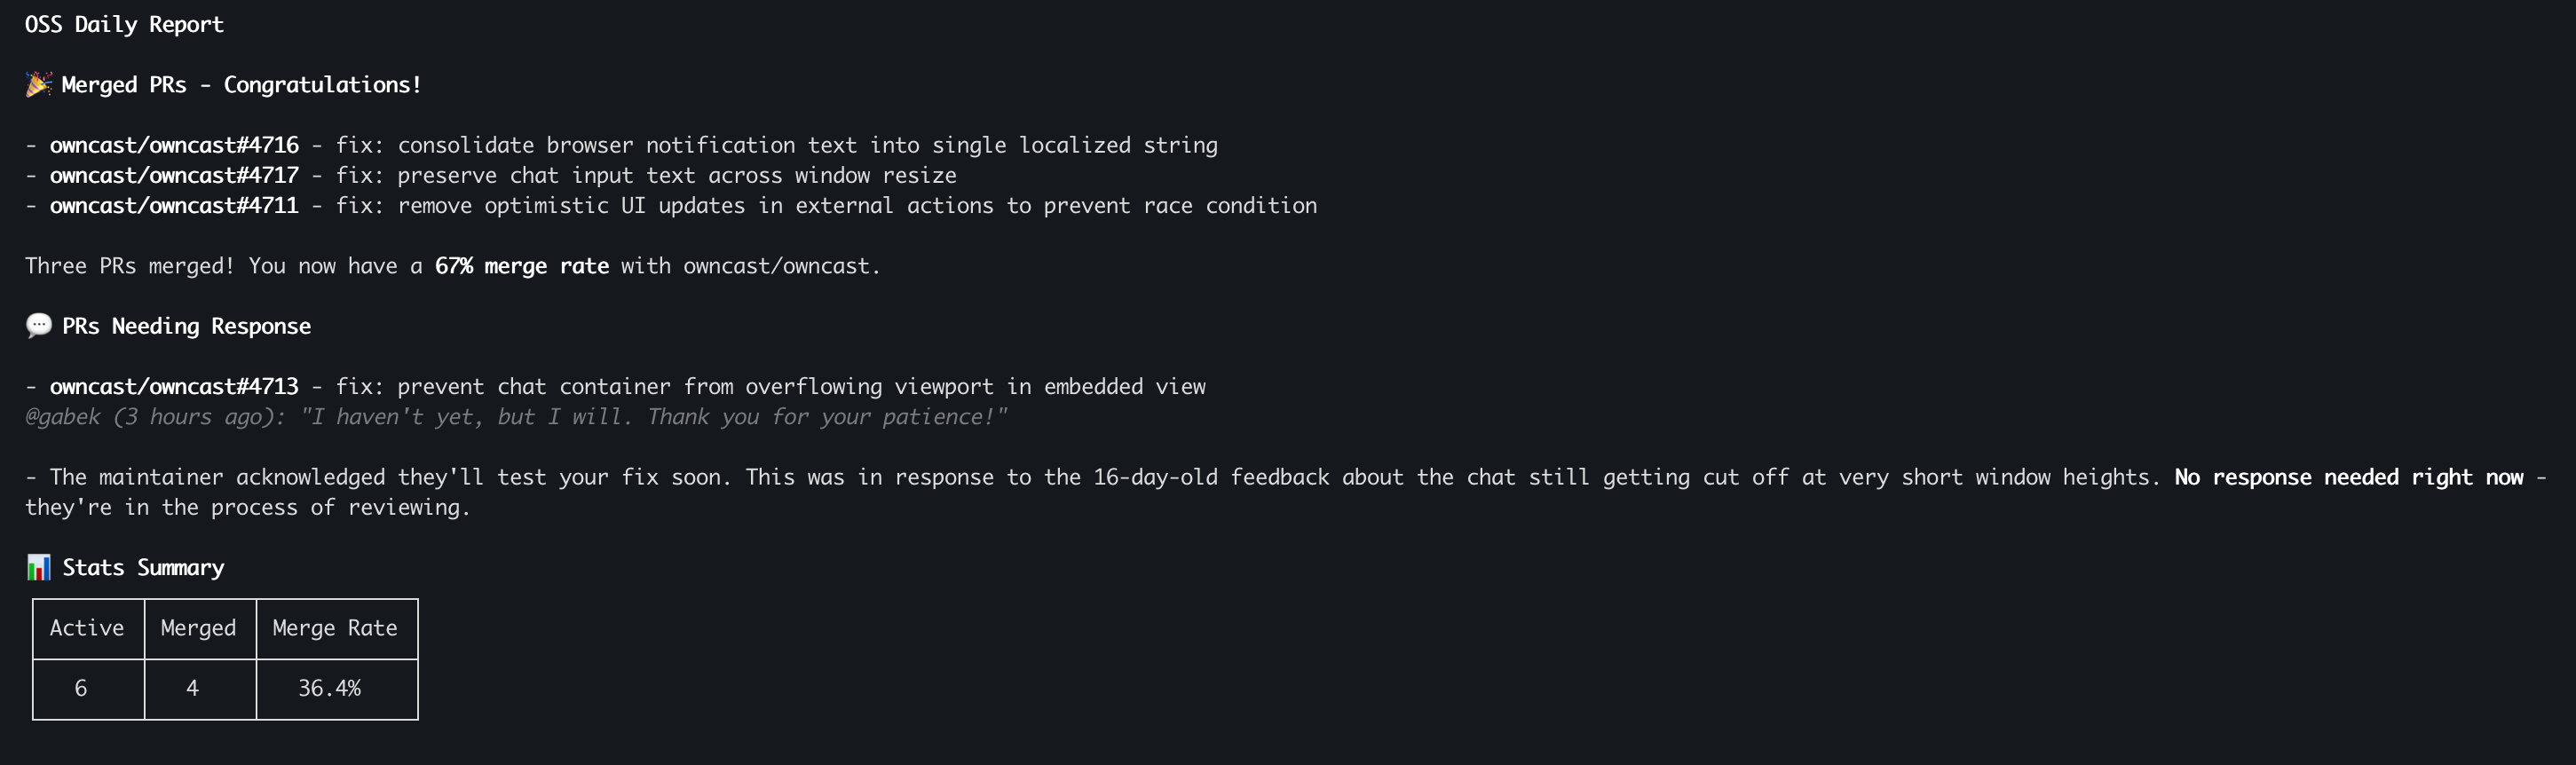This screenshot has width=2576, height=765.
Task: Click the PRs Needing Response heading
Action: 186,326
